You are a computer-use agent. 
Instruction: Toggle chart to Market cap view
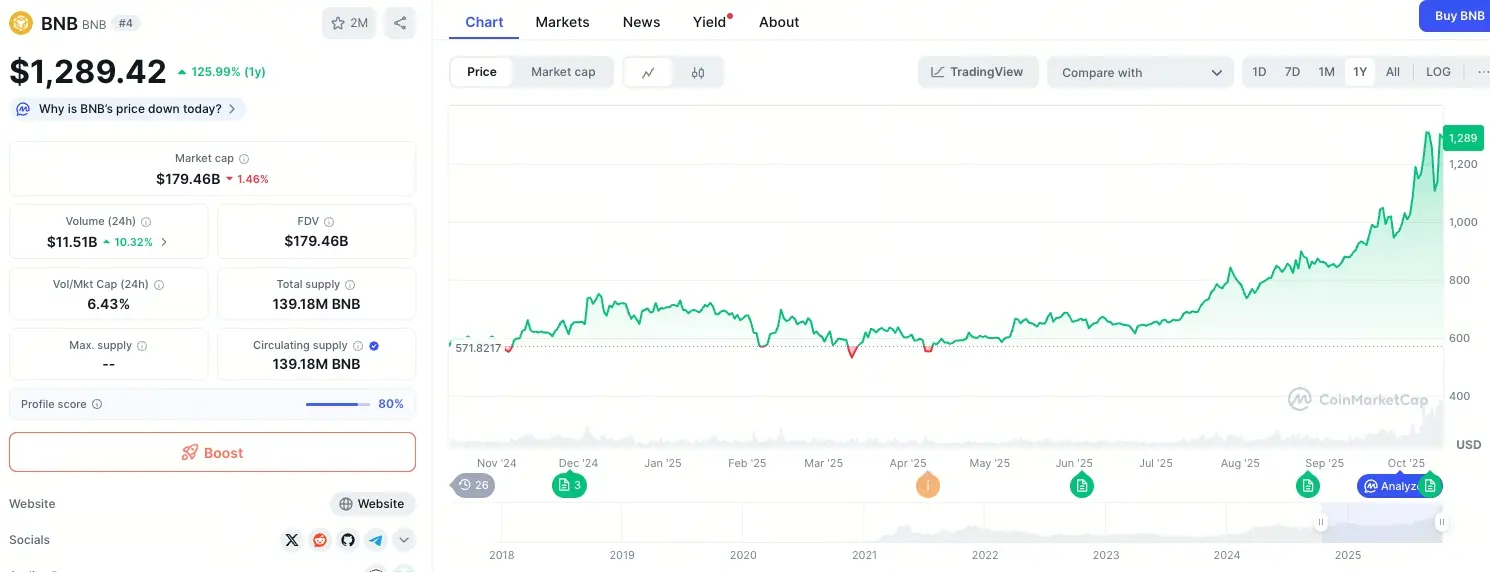pyautogui.click(x=563, y=72)
